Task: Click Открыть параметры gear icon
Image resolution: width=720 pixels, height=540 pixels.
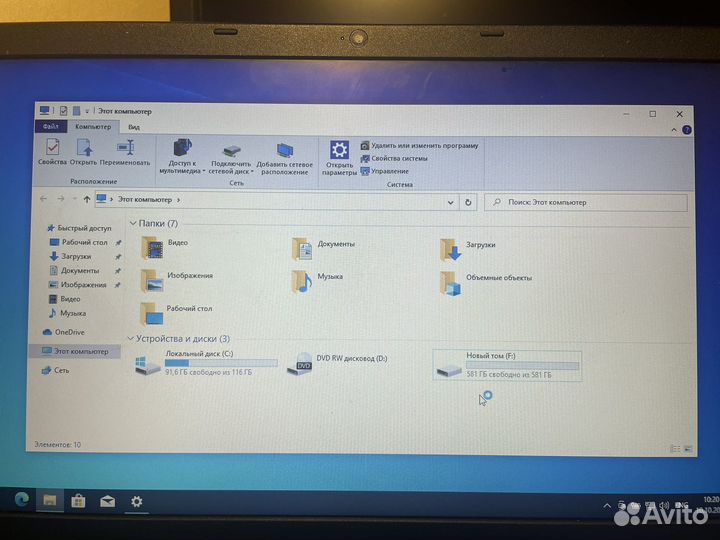Action: coord(339,158)
